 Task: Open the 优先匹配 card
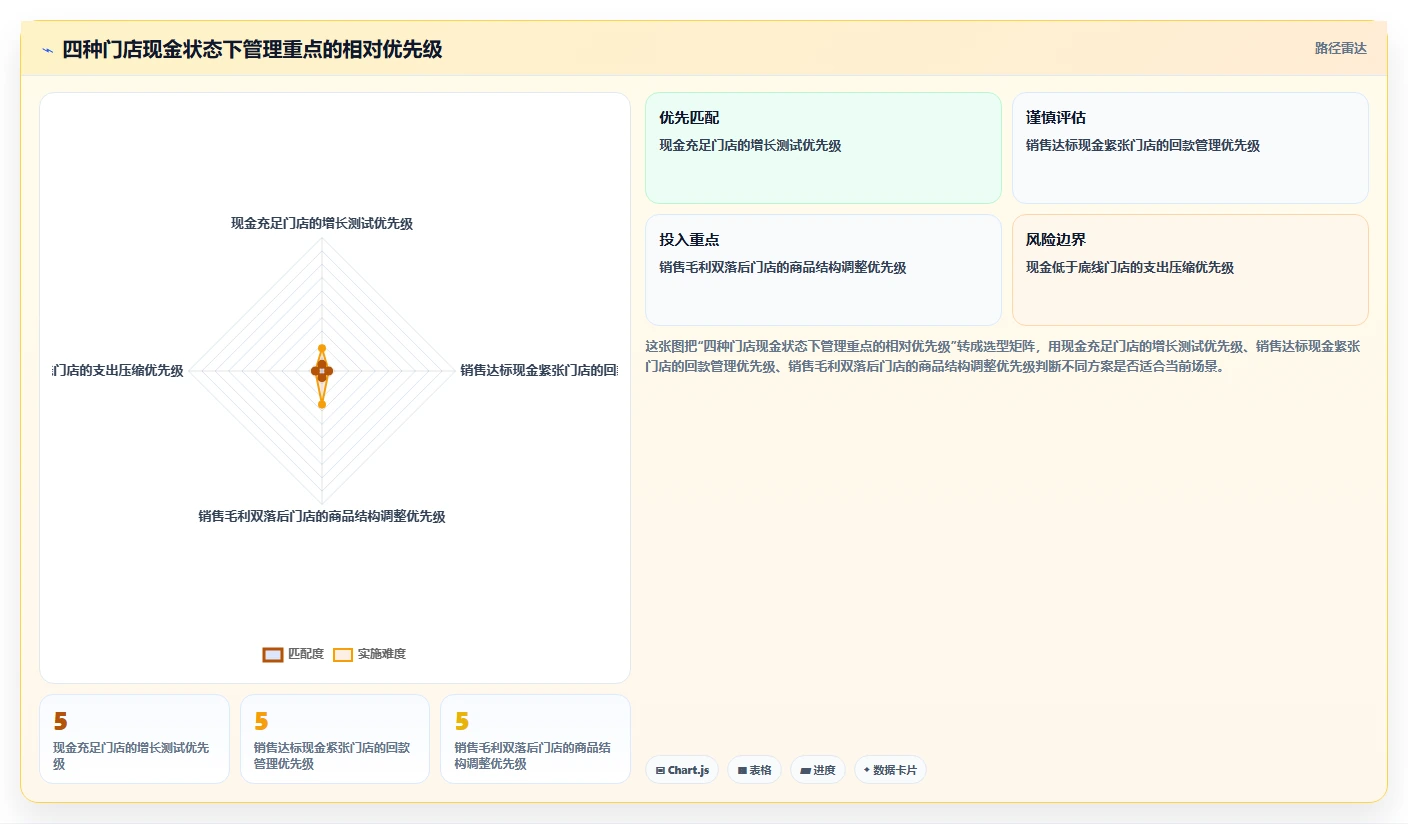pyautogui.click(x=823, y=148)
